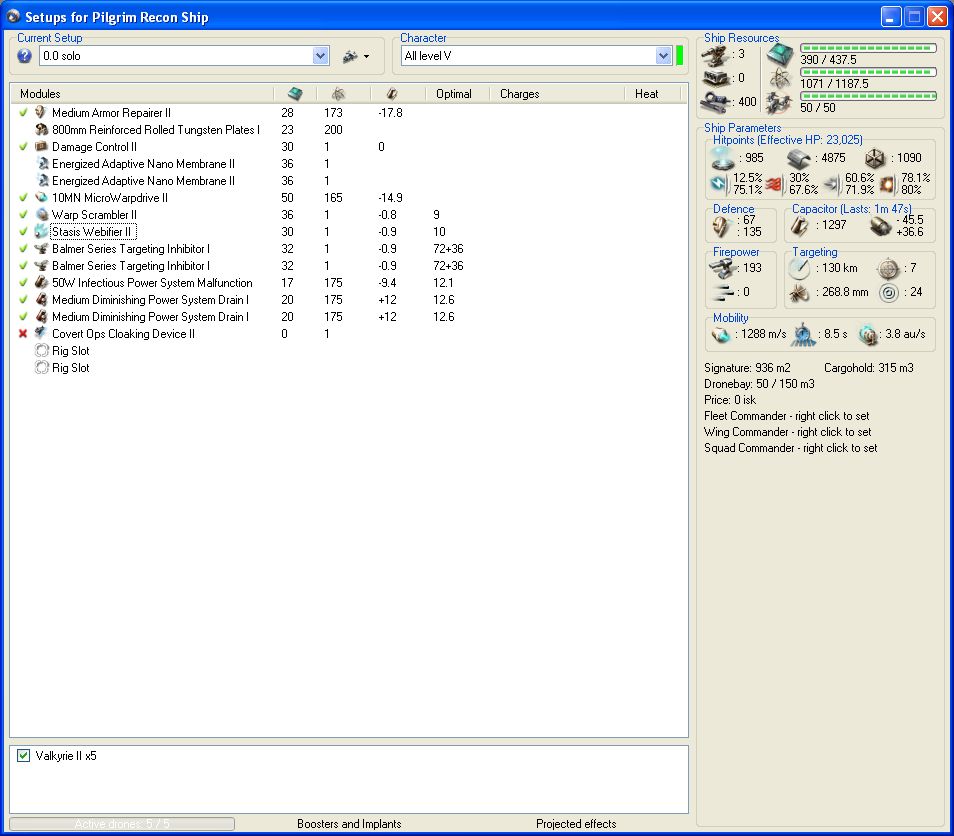Click the Warp Scrambler II module icon

tap(41, 215)
